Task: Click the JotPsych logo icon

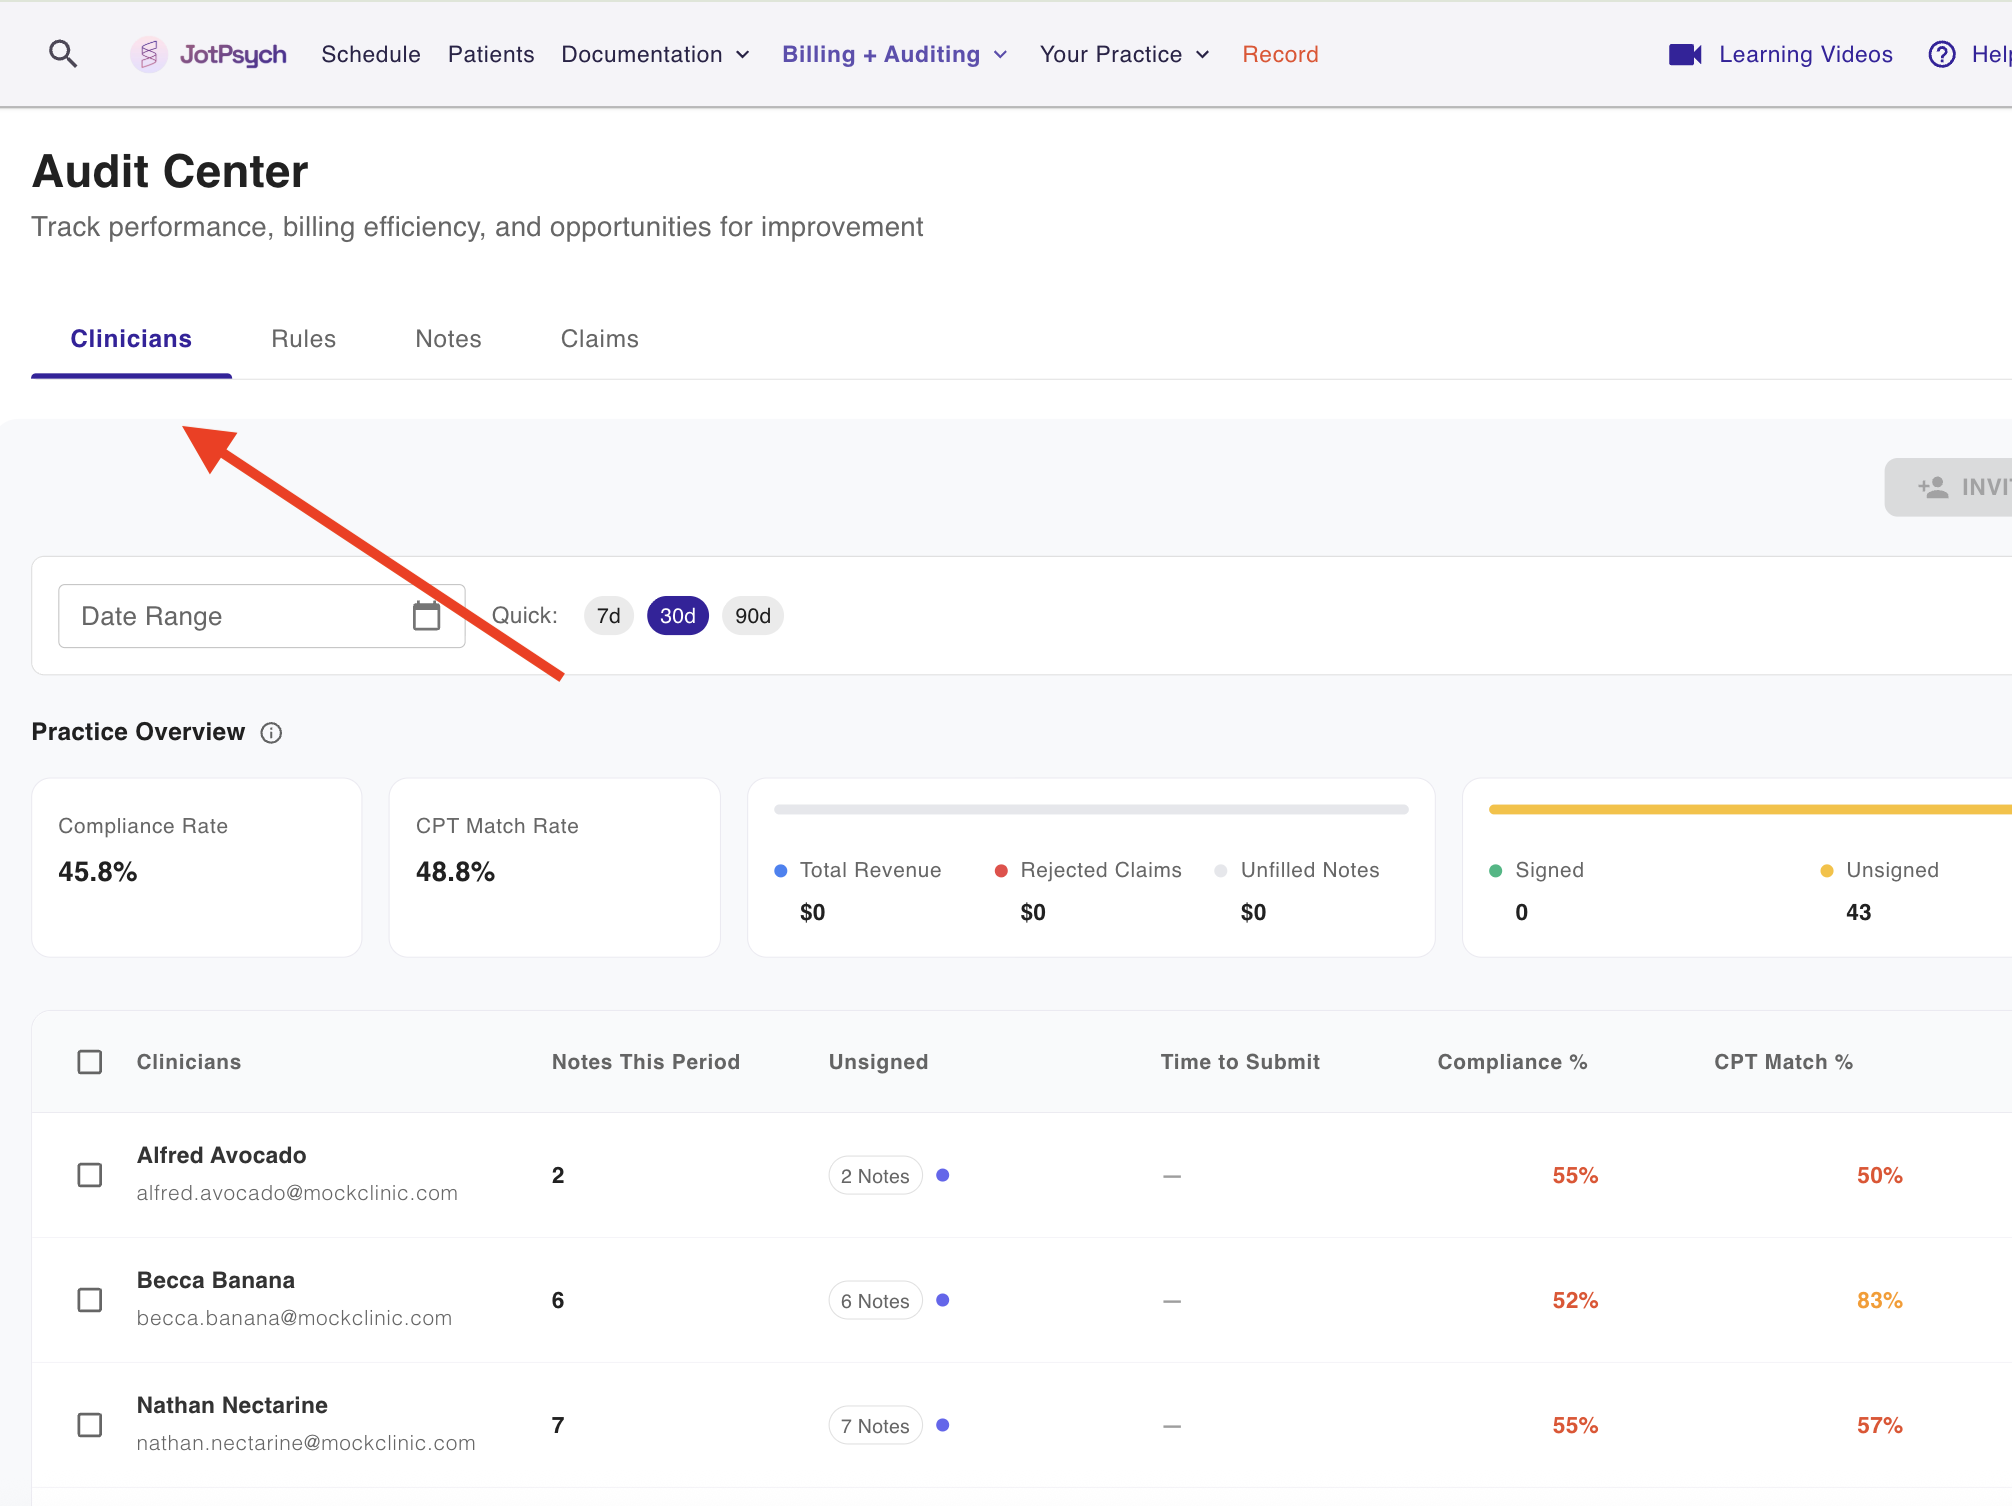Action: pos(149,54)
